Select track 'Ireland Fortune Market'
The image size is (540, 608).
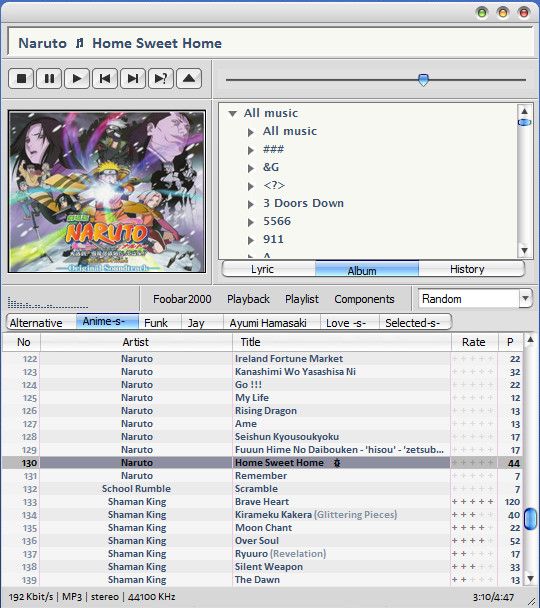click(x=262, y=359)
